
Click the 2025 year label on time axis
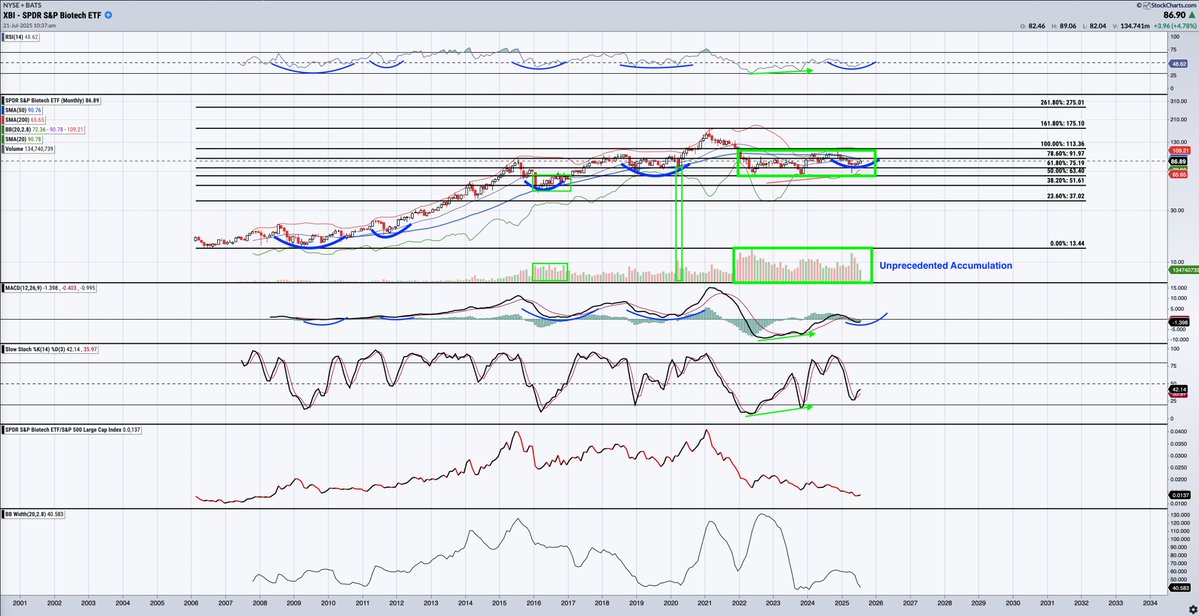coord(842,604)
